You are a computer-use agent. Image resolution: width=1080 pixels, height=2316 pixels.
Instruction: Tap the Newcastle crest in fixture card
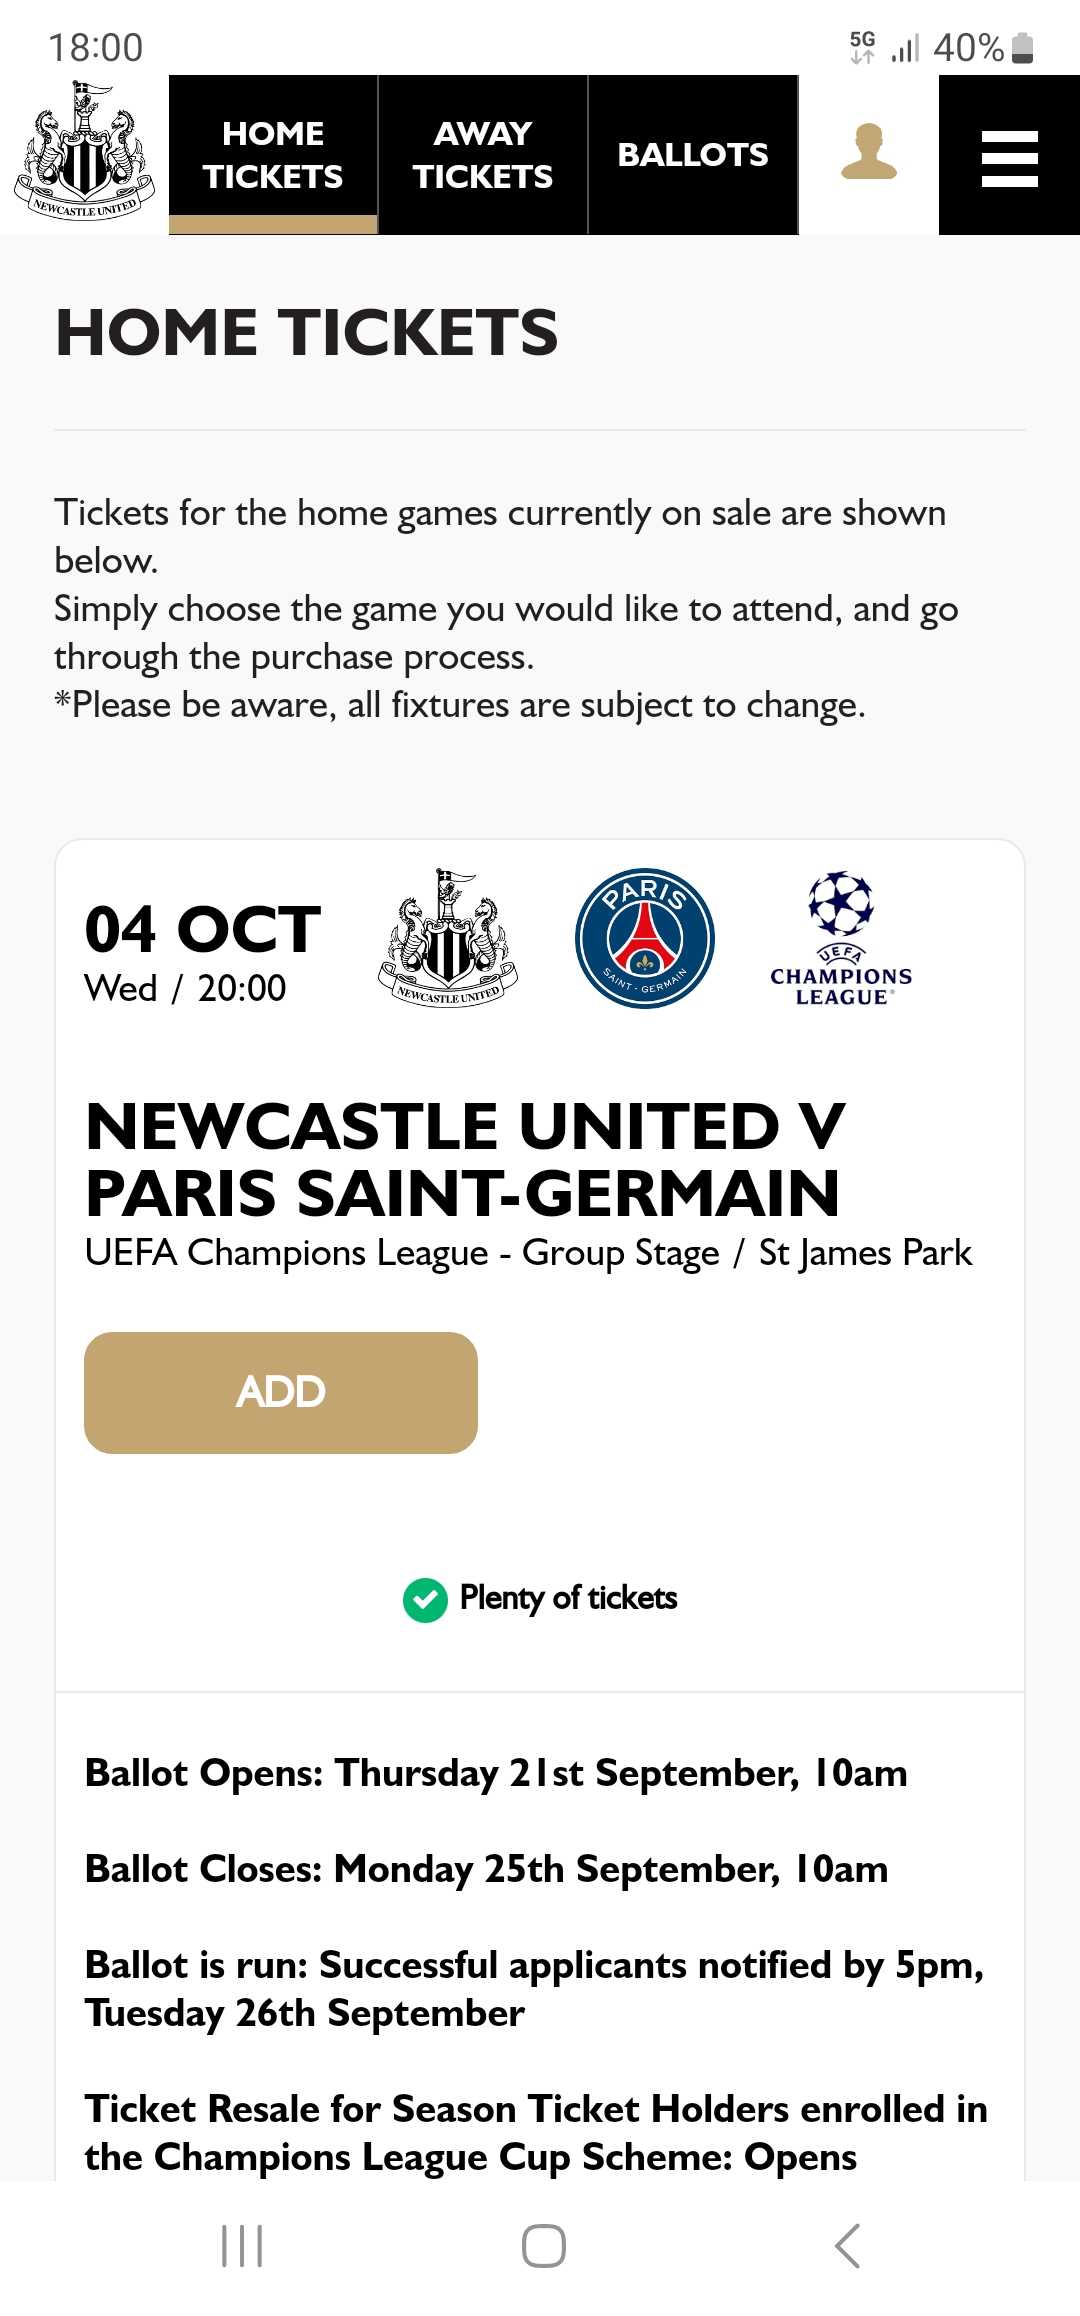449,938
